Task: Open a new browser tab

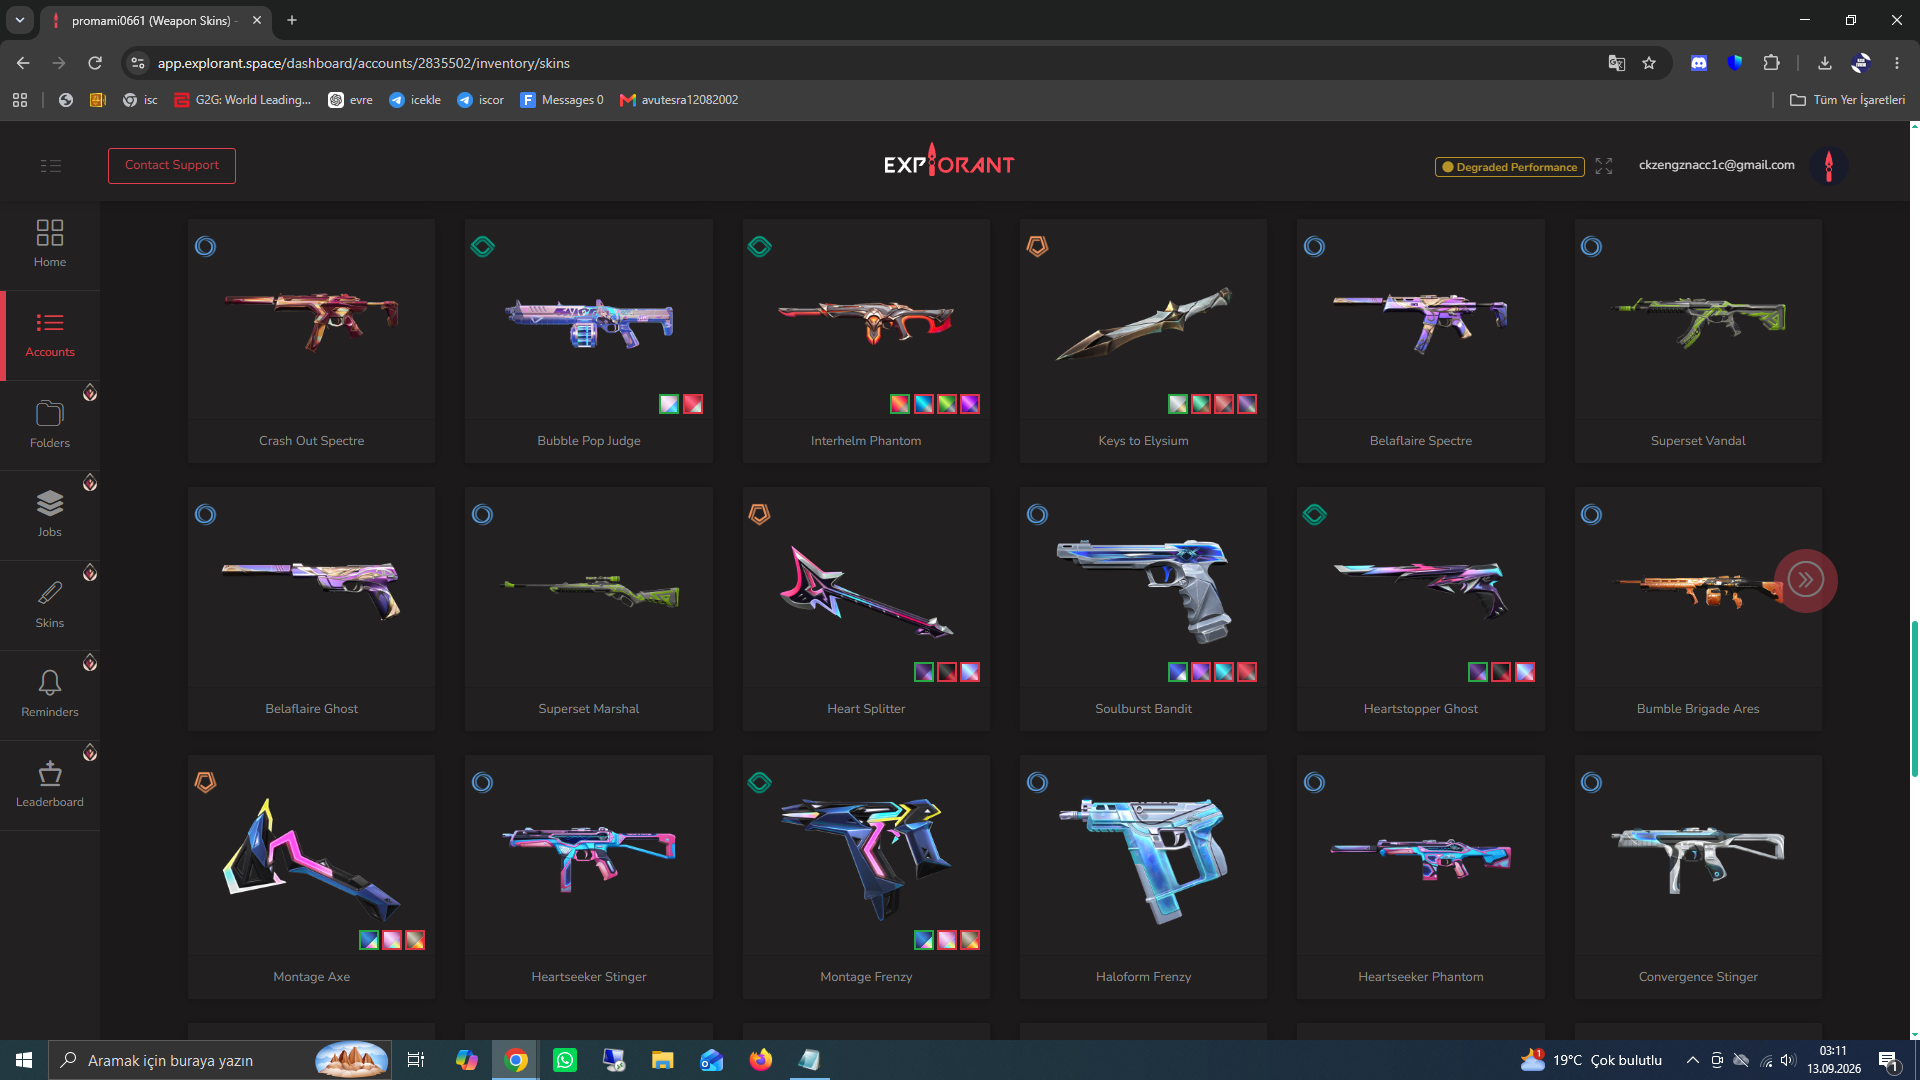Action: [x=292, y=20]
